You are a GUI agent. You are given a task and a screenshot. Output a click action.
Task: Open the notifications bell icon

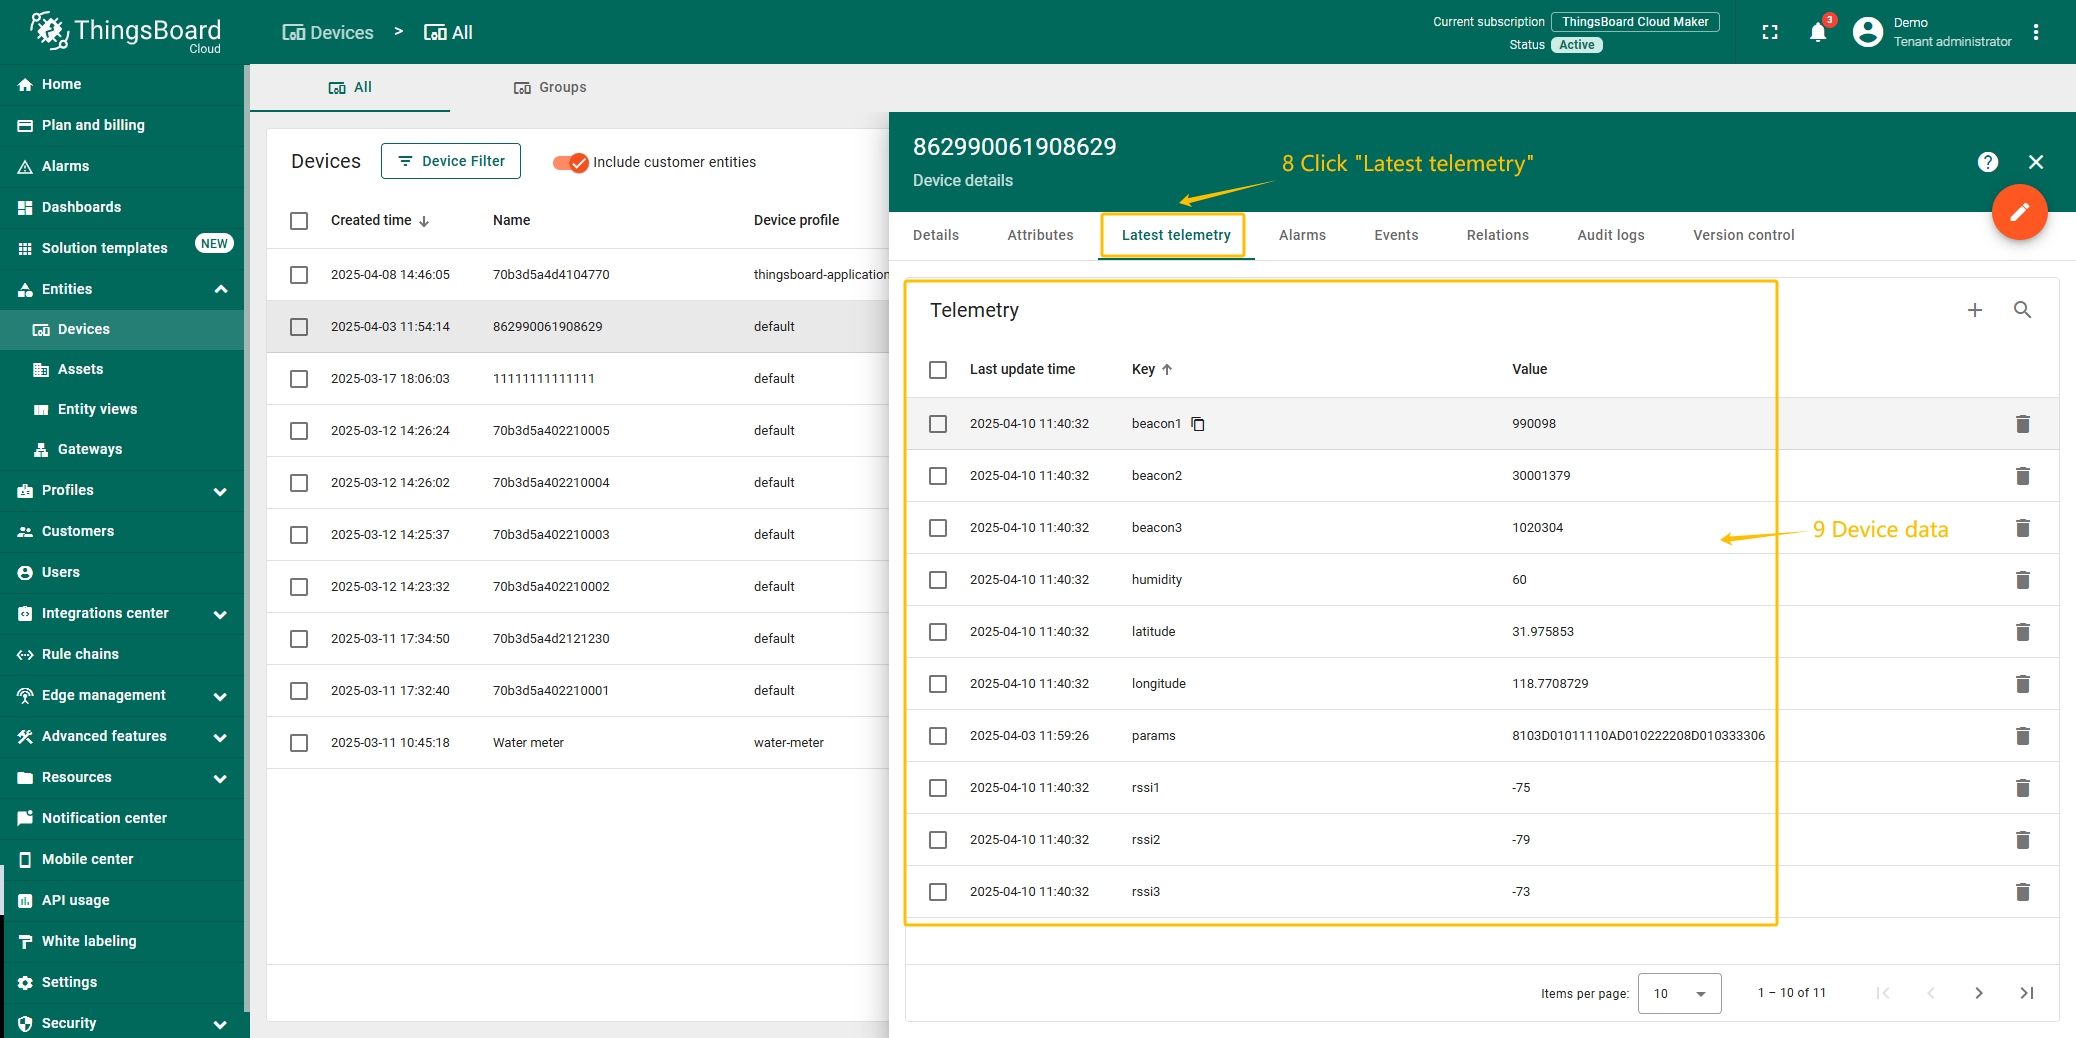pos(1817,33)
